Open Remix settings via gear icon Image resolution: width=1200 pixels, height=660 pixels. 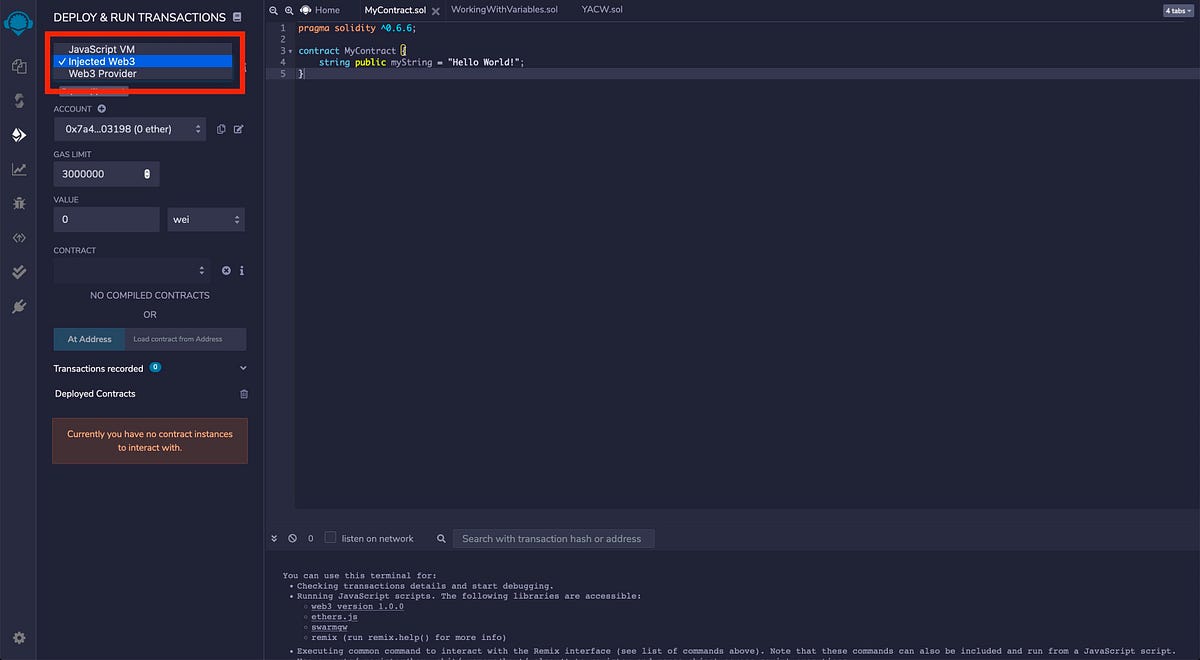tap(20, 637)
